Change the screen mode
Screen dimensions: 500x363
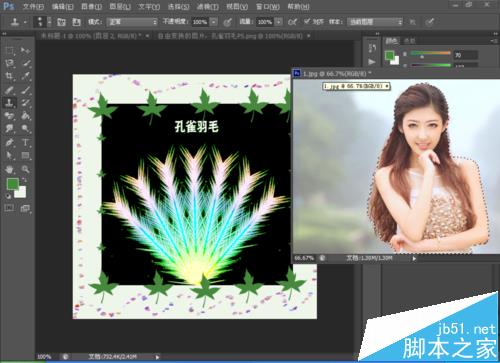click(x=25, y=209)
